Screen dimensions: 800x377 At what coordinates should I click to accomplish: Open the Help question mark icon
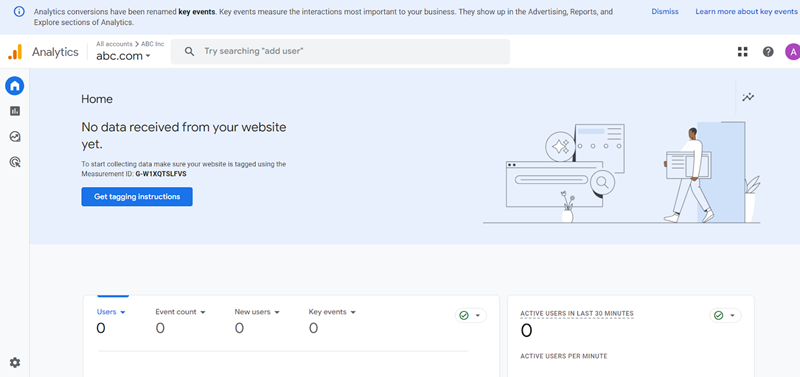(x=768, y=52)
